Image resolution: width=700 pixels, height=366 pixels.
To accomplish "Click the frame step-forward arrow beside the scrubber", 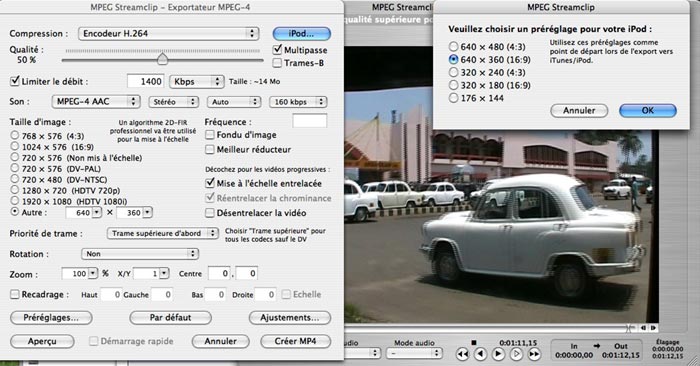I will tap(653, 328).
